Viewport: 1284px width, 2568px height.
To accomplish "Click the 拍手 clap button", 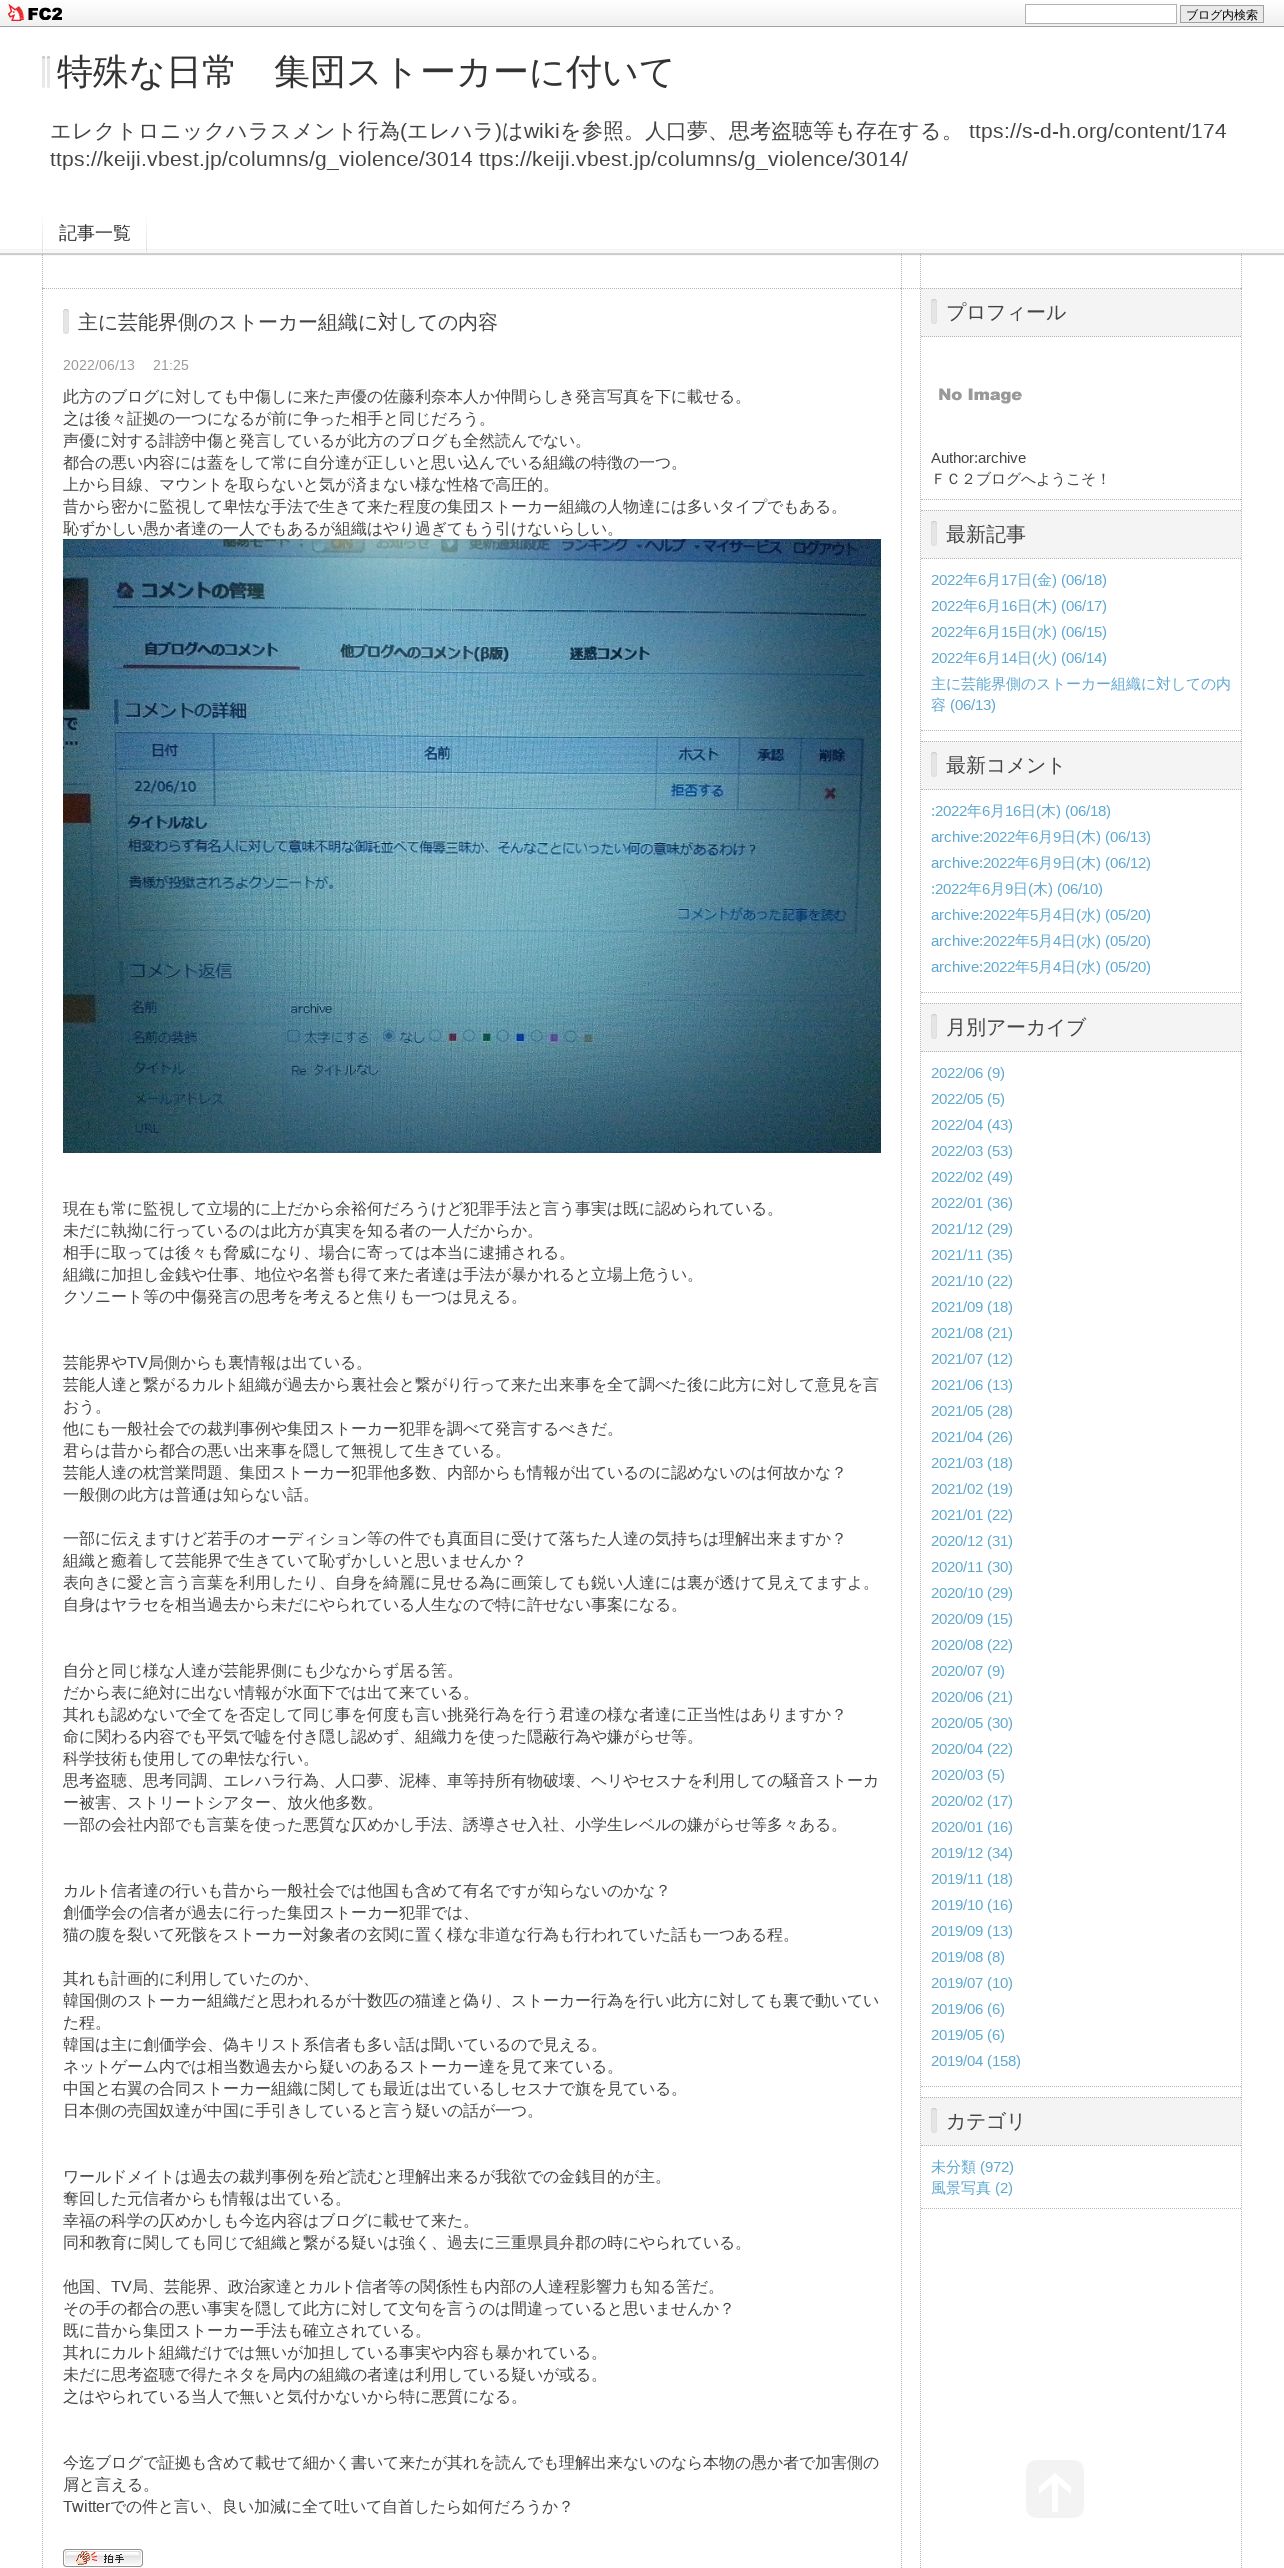I will 103,2557.
